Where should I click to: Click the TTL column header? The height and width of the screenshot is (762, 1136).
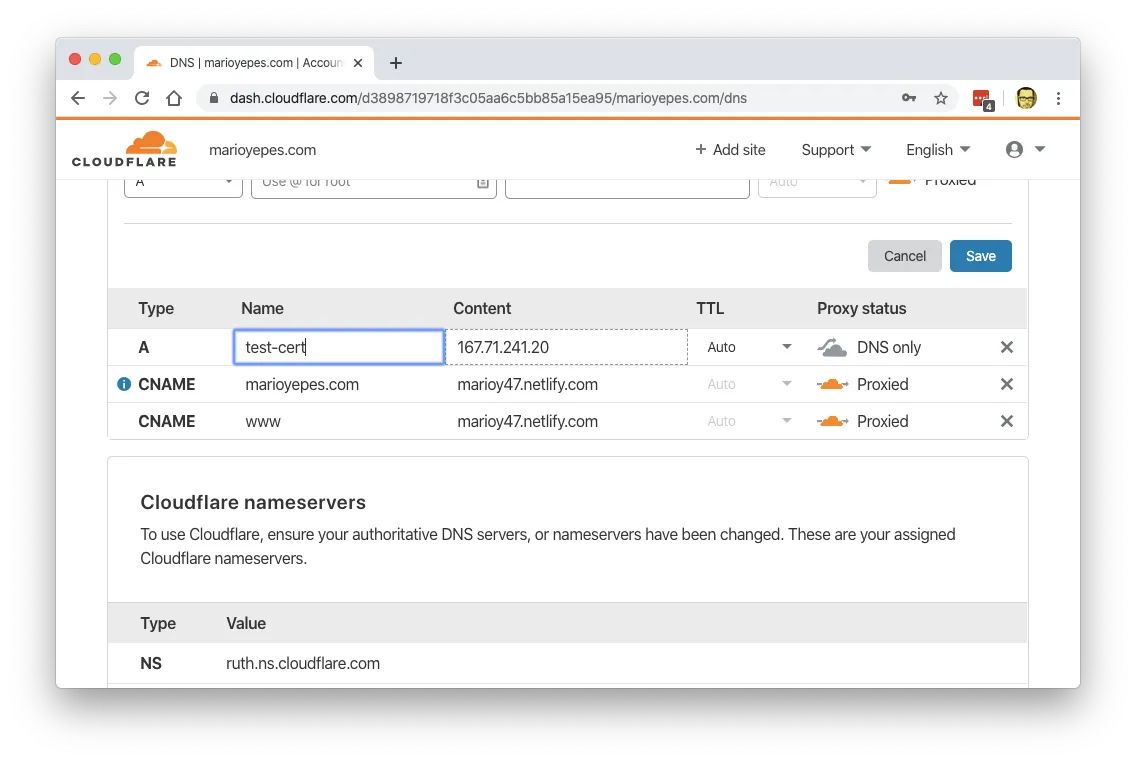710,308
